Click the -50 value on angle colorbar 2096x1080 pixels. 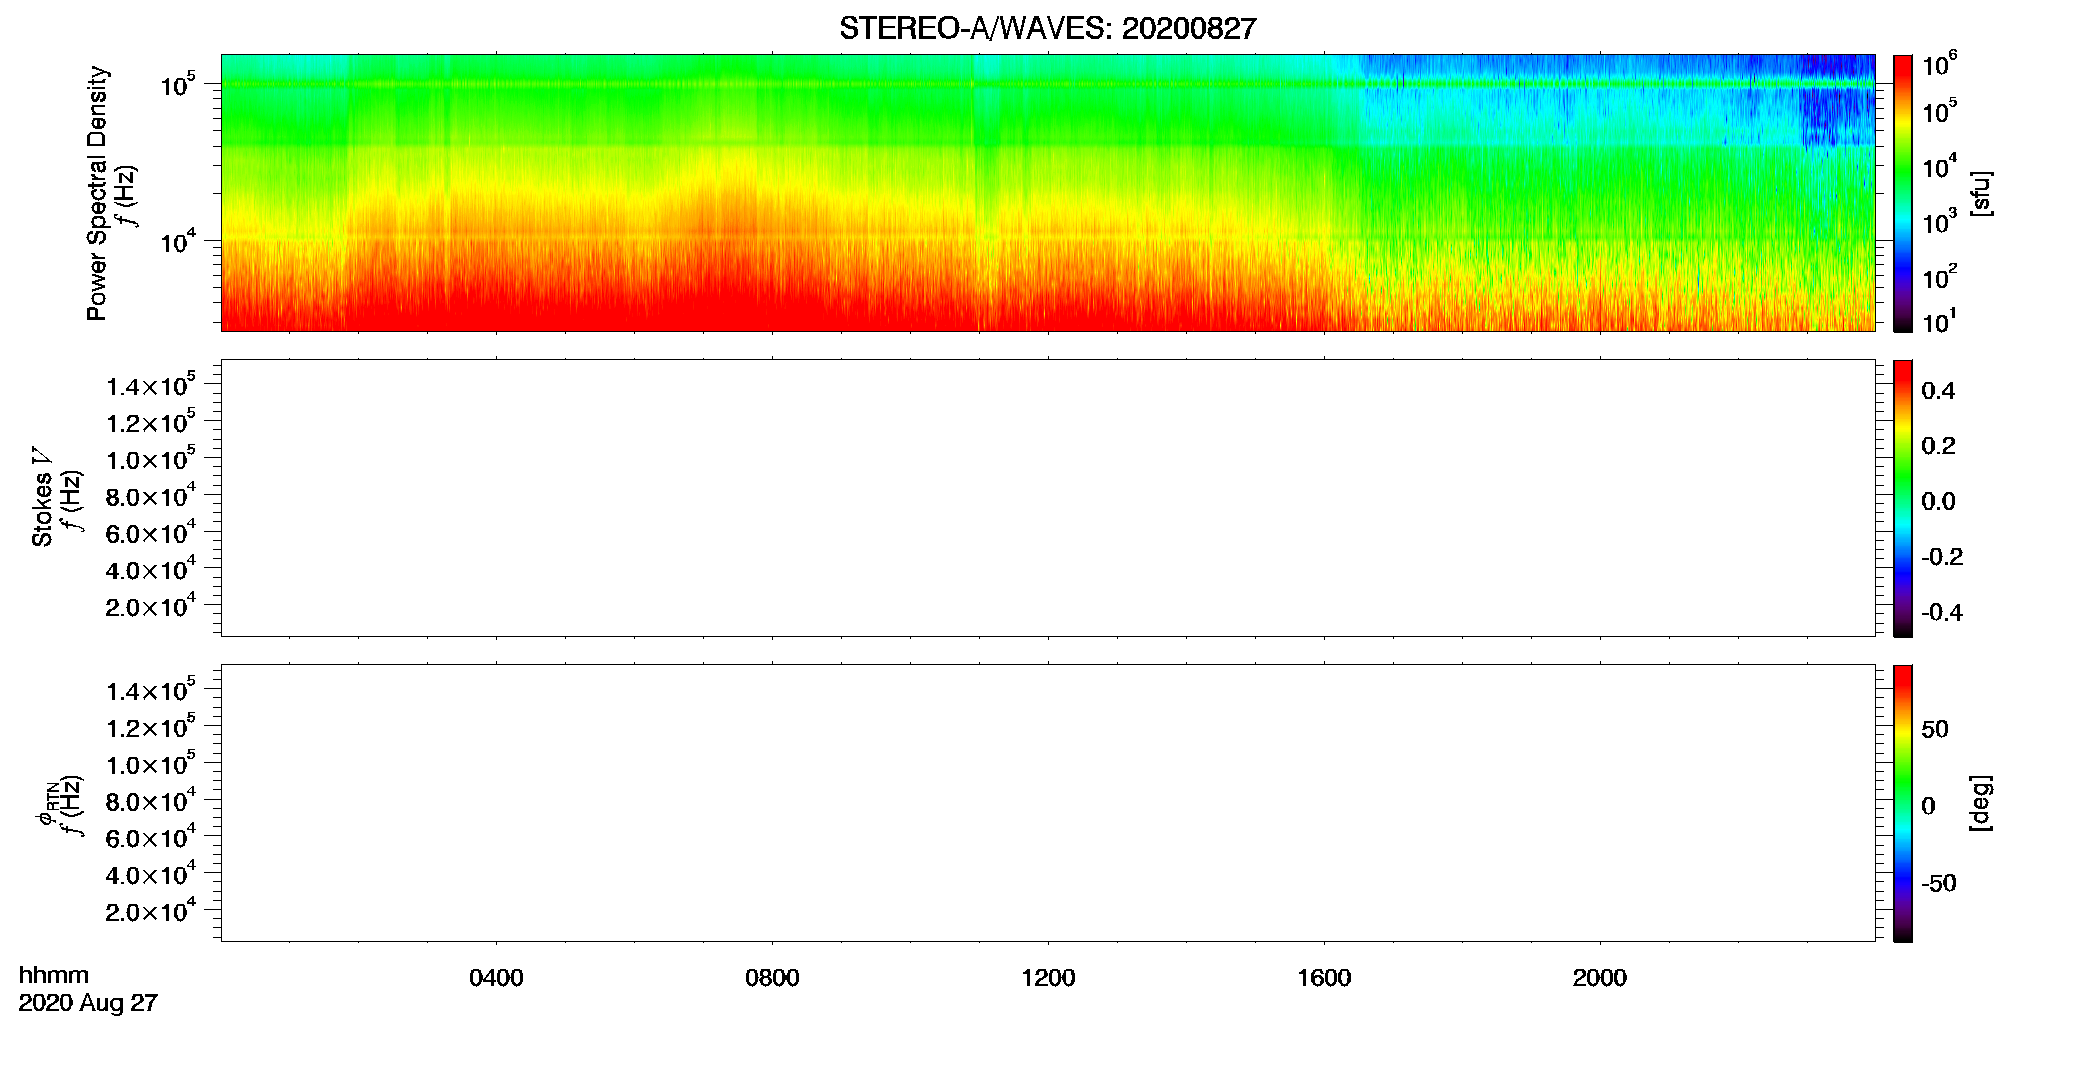click(x=1939, y=884)
